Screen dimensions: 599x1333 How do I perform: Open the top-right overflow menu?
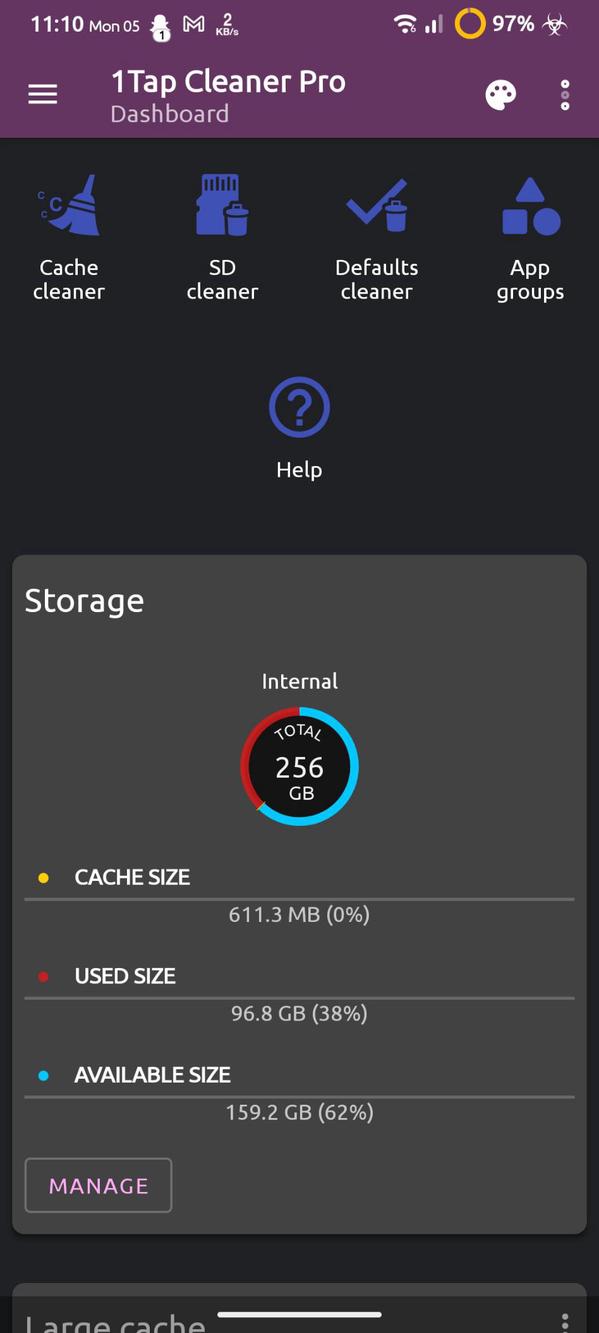(565, 93)
